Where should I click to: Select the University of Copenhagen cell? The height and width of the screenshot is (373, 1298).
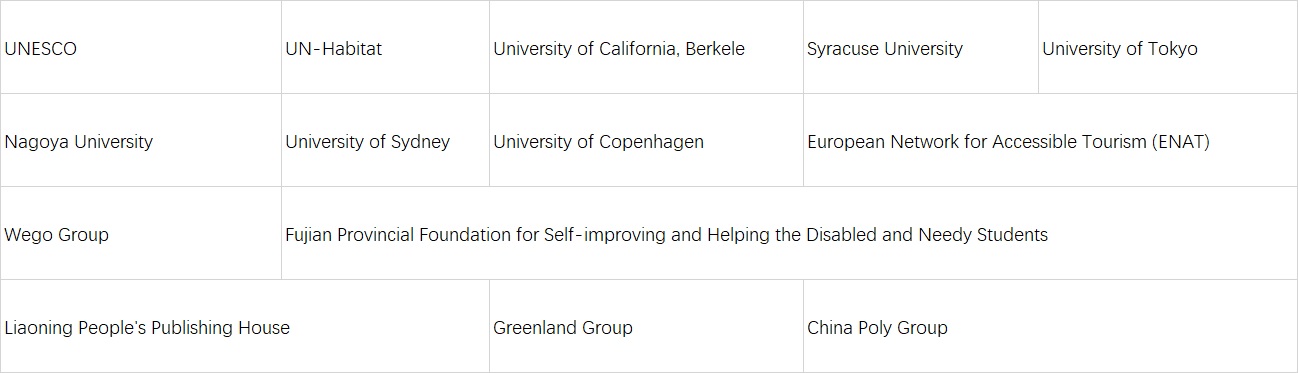coord(646,141)
